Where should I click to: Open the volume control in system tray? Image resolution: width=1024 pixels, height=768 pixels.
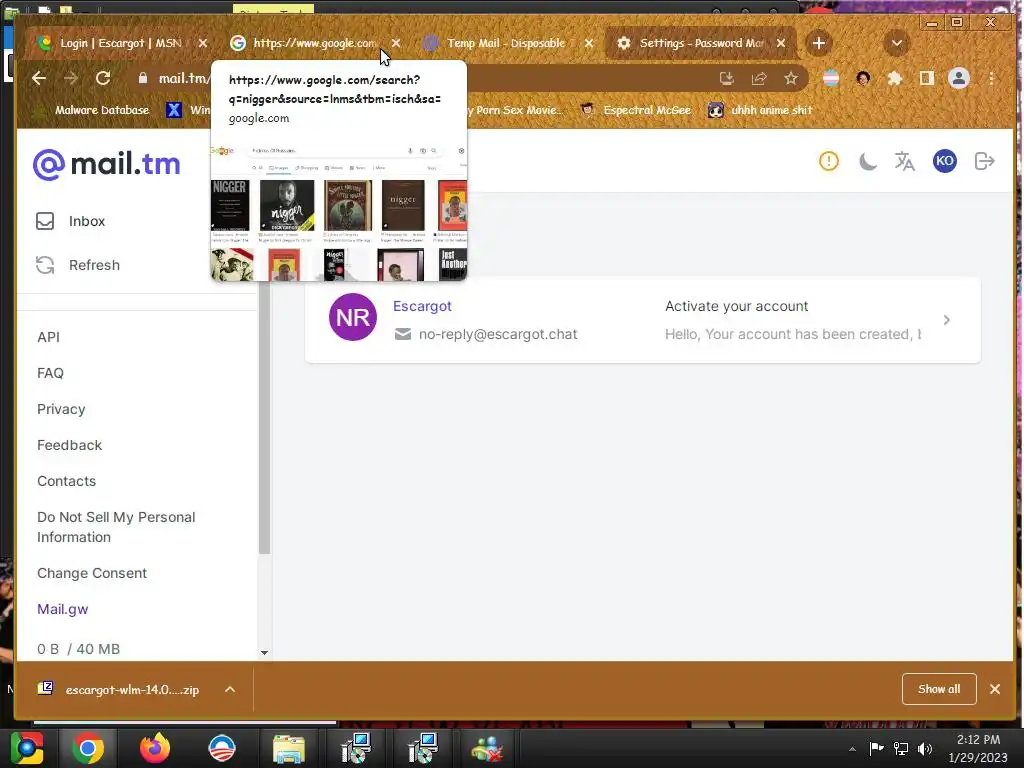tap(925, 748)
